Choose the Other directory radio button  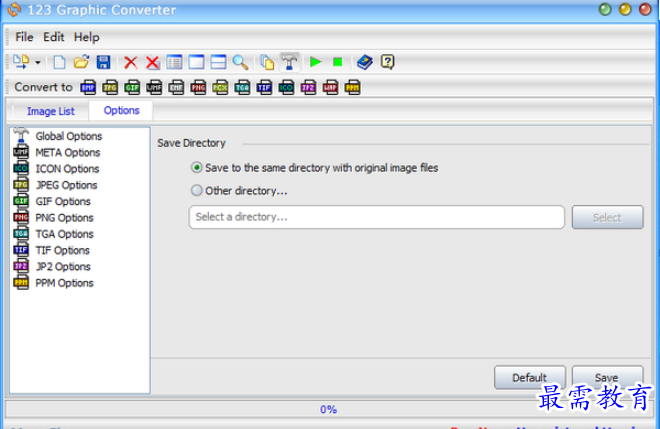point(197,190)
